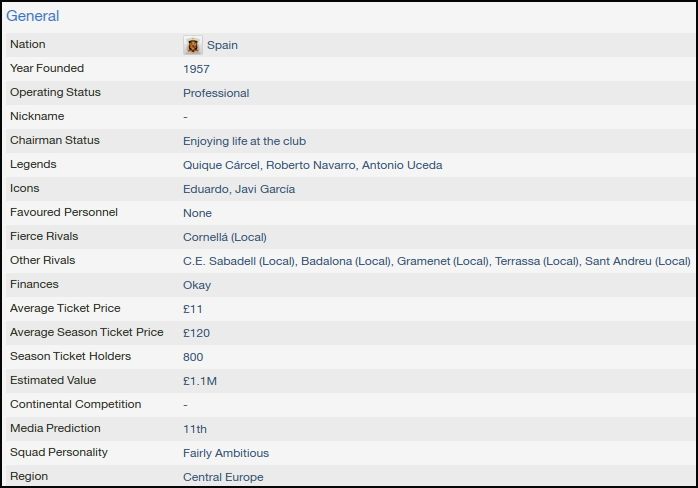The image size is (698, 488).
Task: Open the General section heading
Action: [x=32, y=16]
